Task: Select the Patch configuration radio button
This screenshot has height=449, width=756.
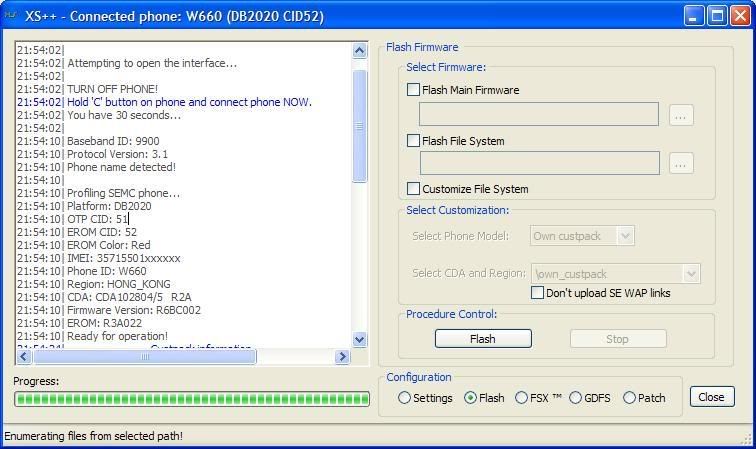Action: tap(629, 398)
